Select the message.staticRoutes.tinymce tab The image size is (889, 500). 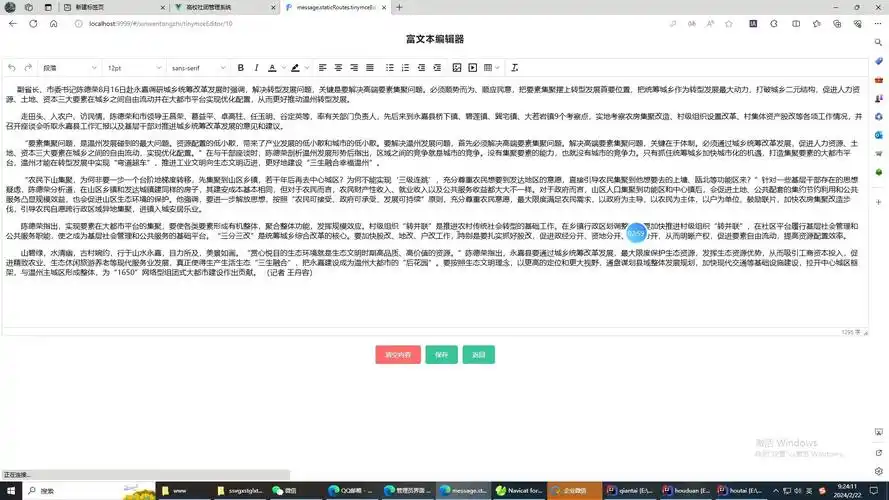[335, 7]
